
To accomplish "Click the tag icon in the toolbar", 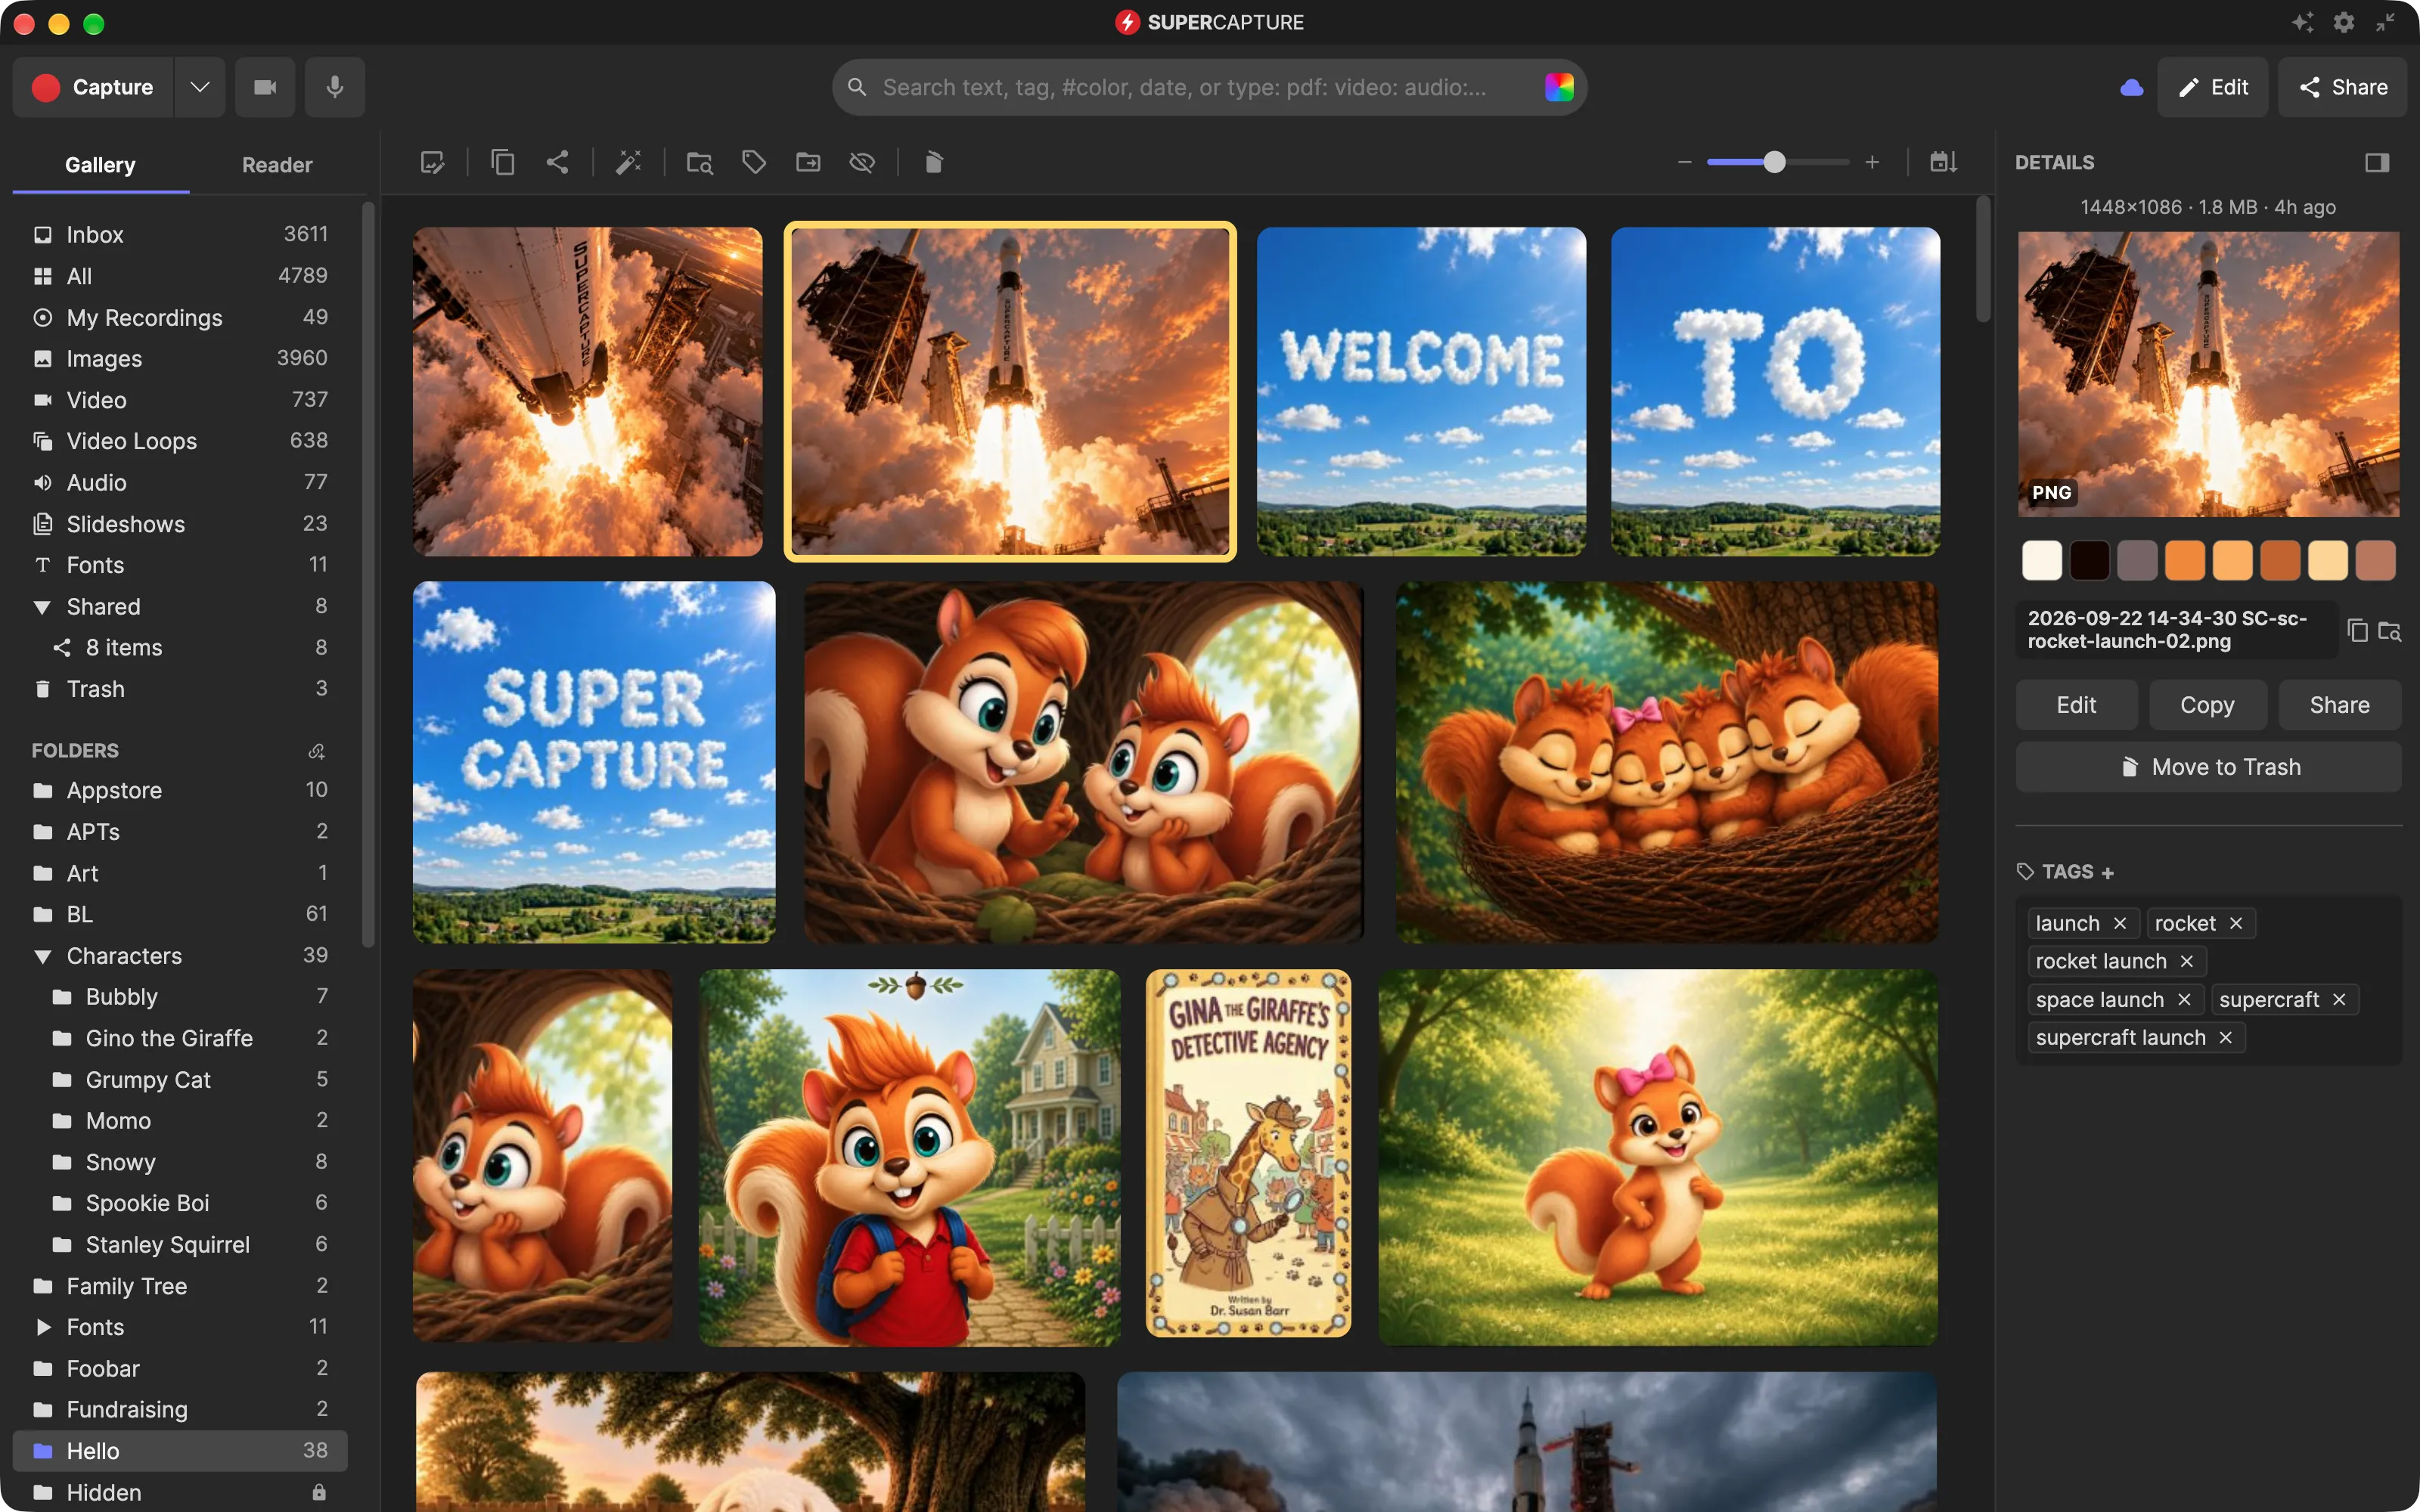I will (x=754, y=162).
